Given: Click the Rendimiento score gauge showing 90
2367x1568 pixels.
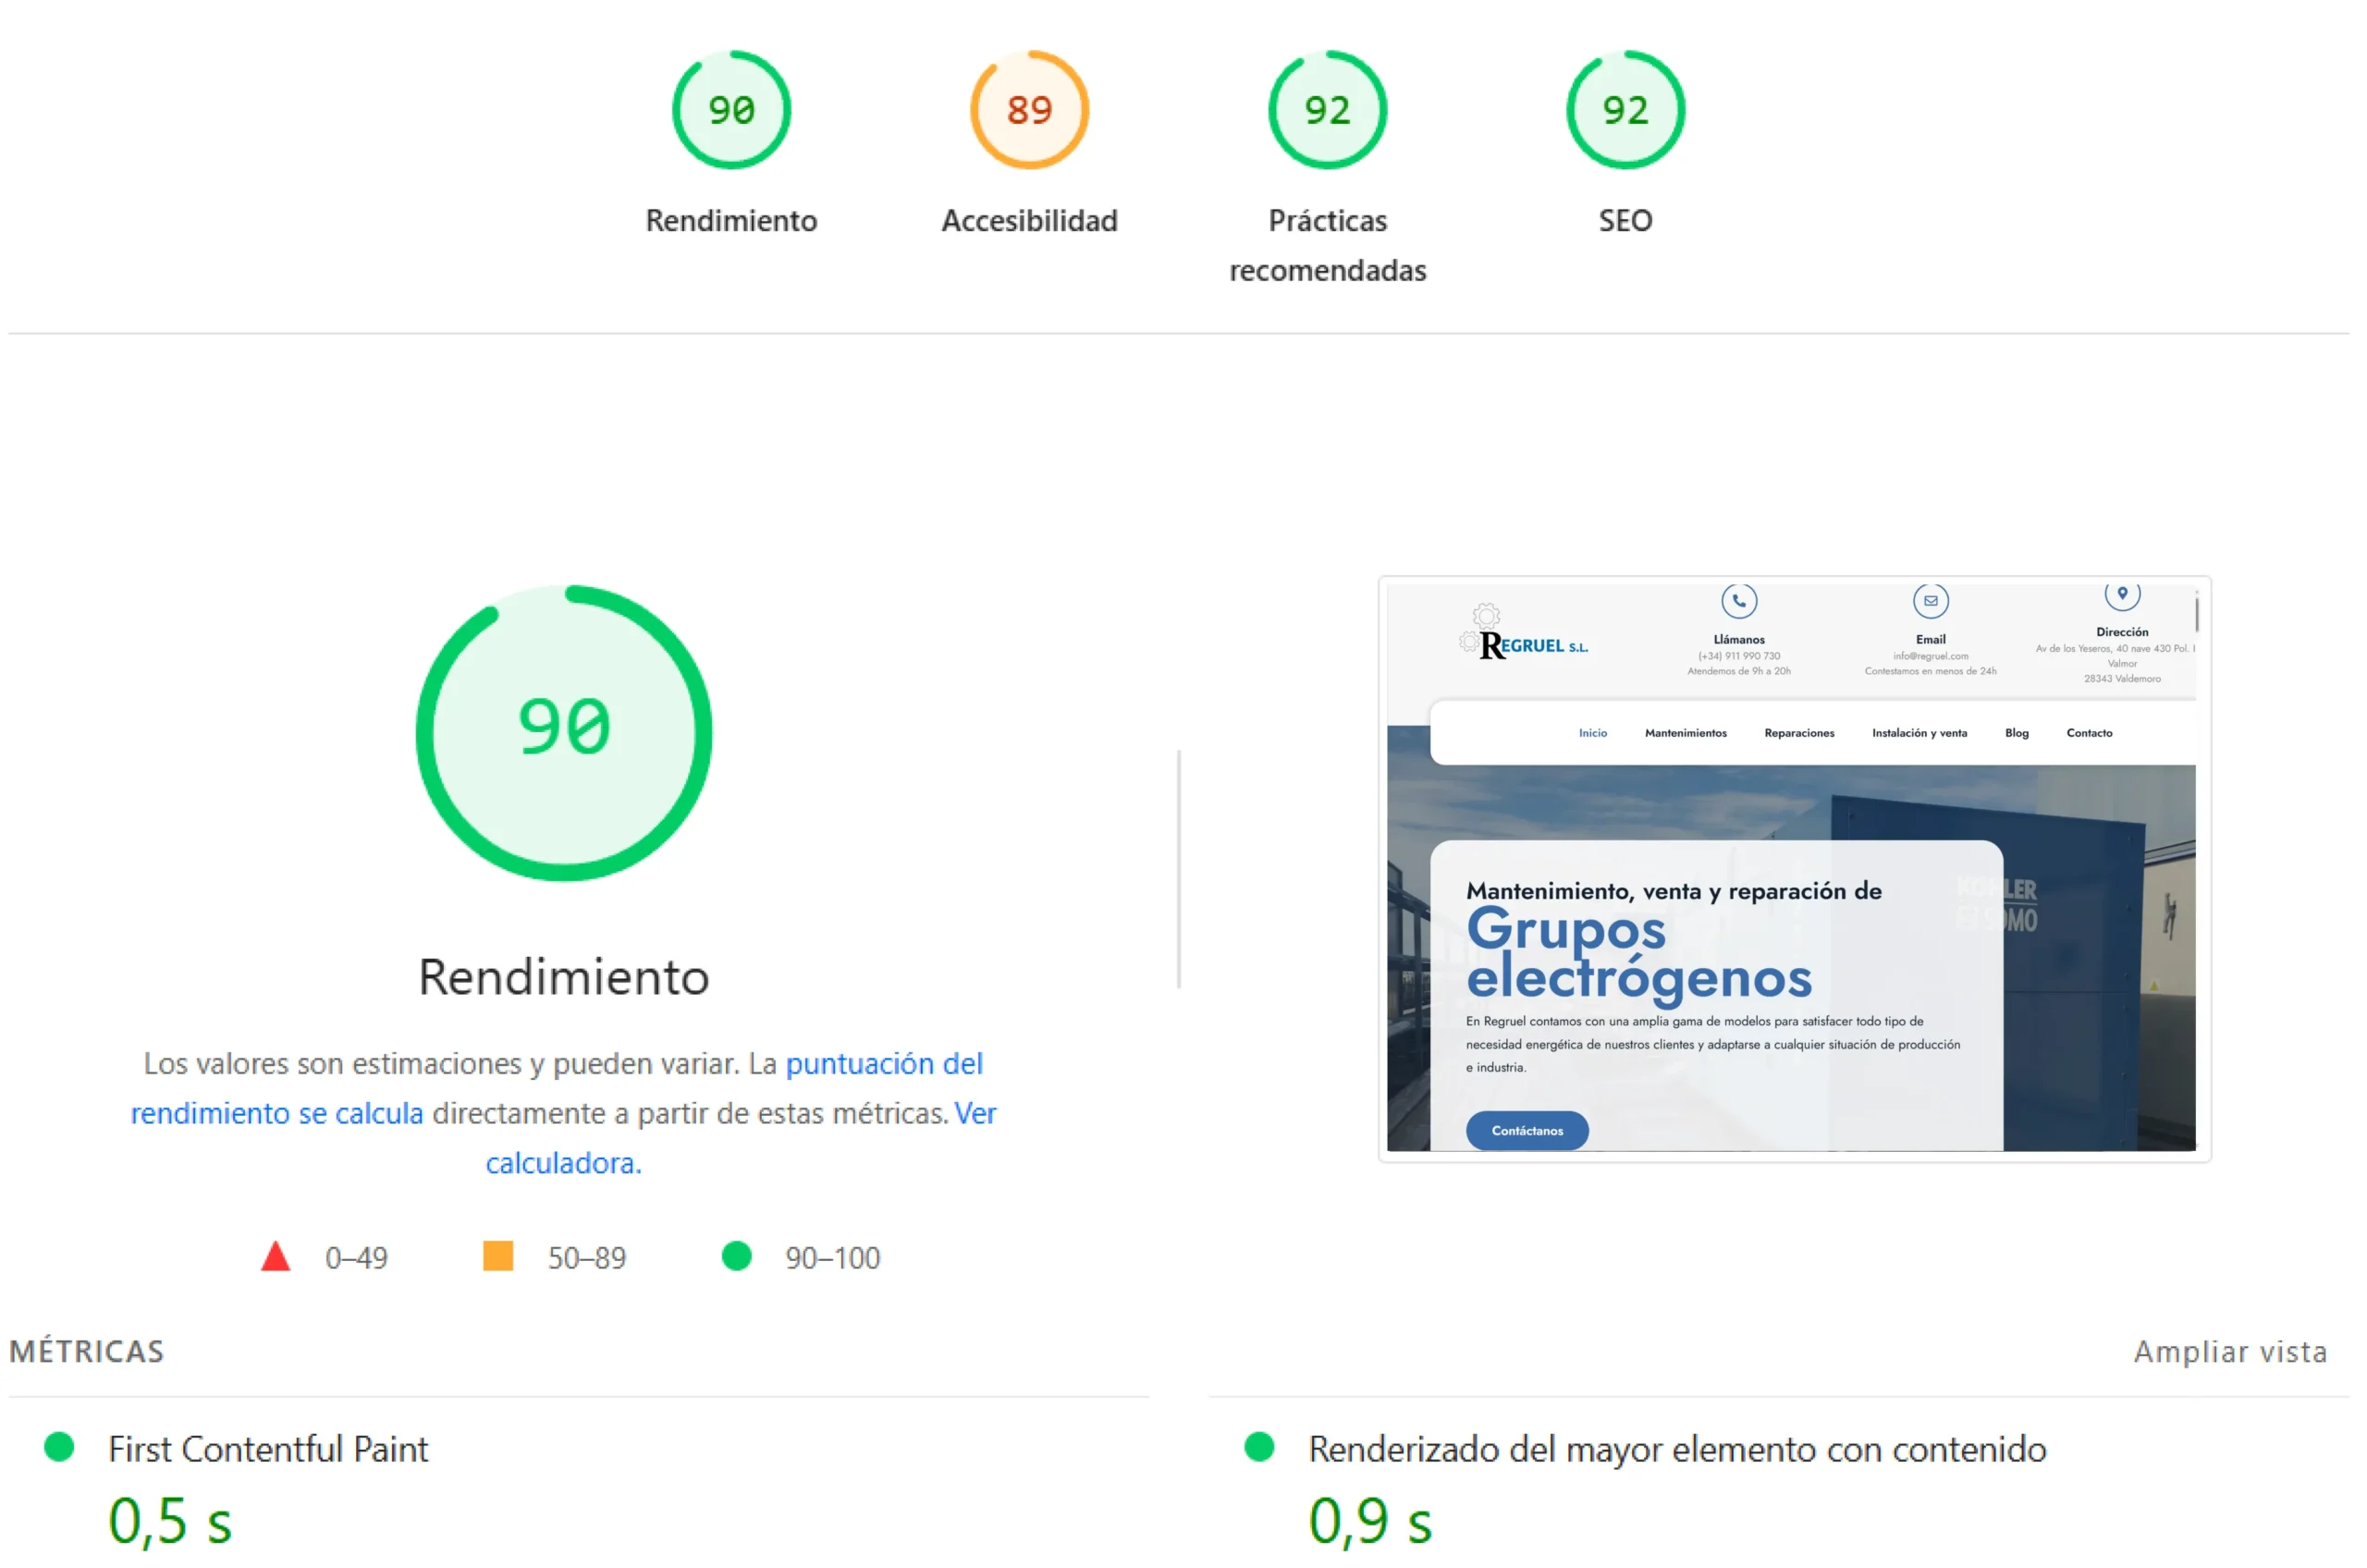Looking at the screenshot, I should (731, 110).
